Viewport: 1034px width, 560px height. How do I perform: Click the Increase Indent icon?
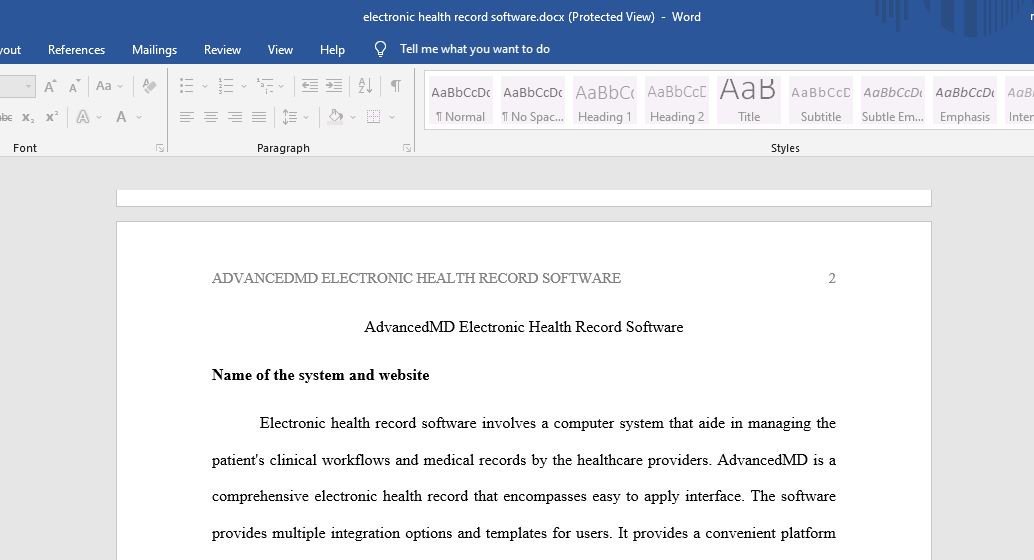(x=334, y=86)
